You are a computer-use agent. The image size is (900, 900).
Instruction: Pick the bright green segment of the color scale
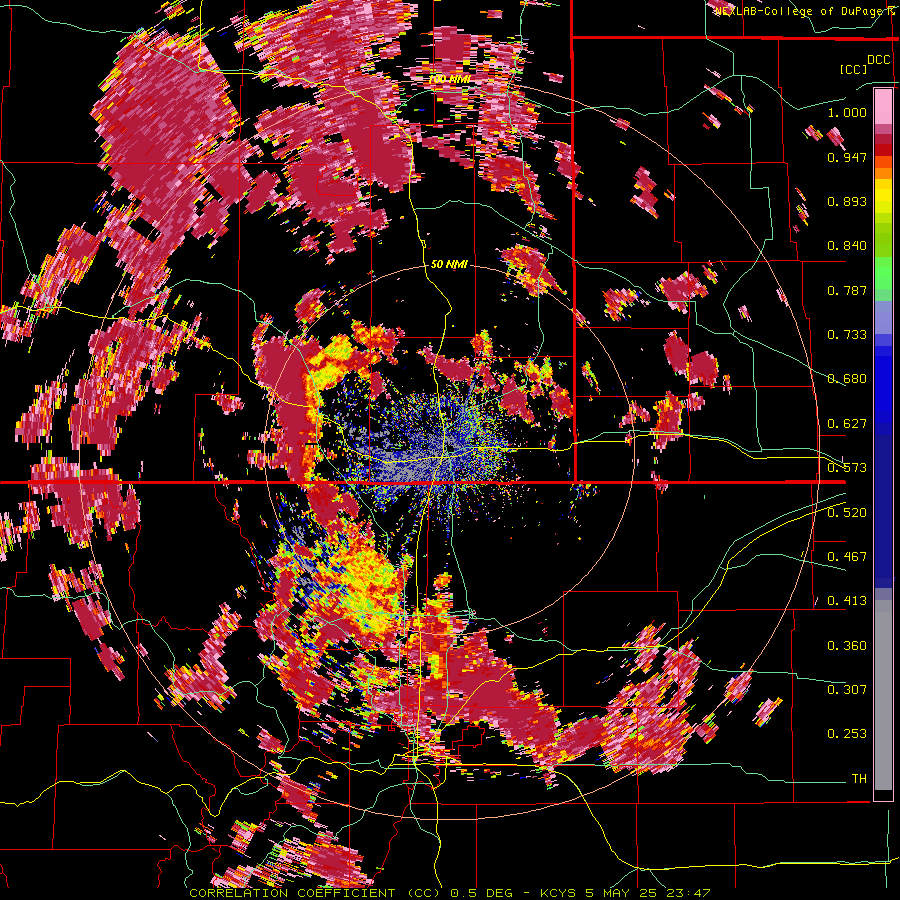point(883,273)
